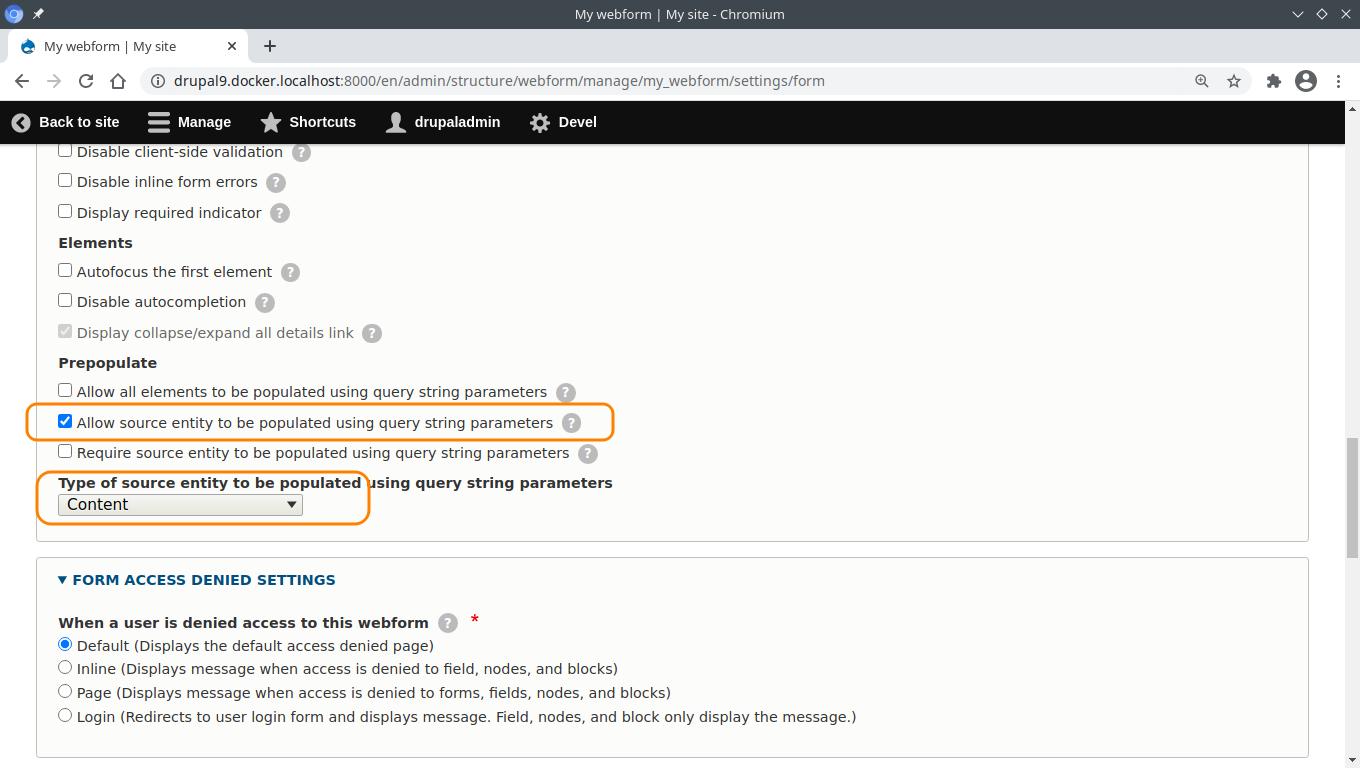Open the Chromium three-dot menu

(1338, 81)
